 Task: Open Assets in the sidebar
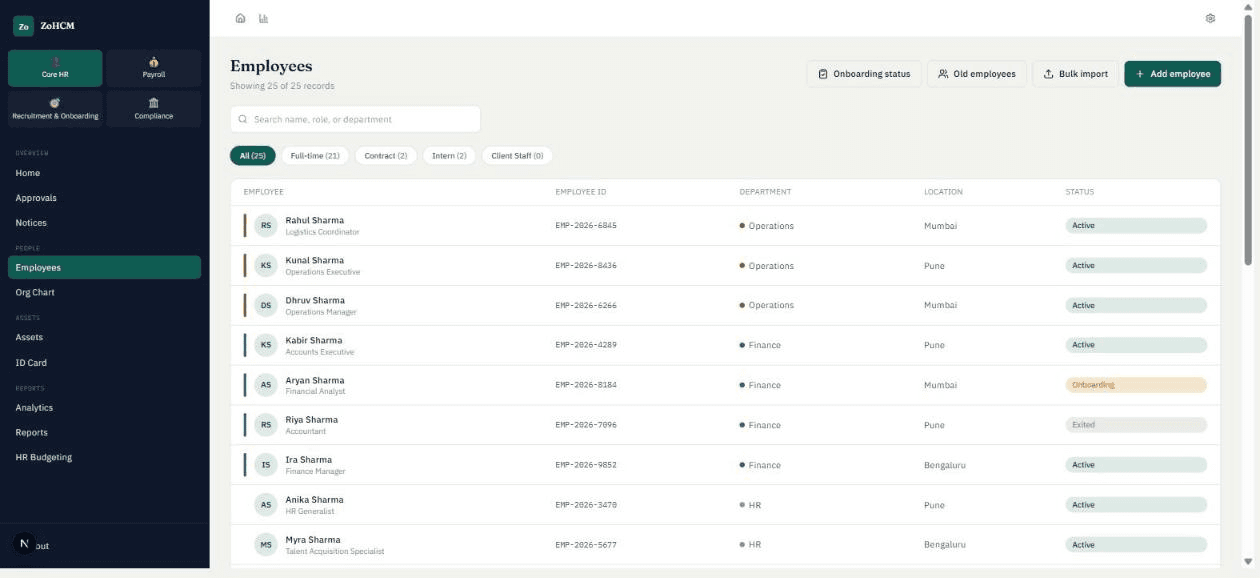pyautogui.click(x=104, y=337)
